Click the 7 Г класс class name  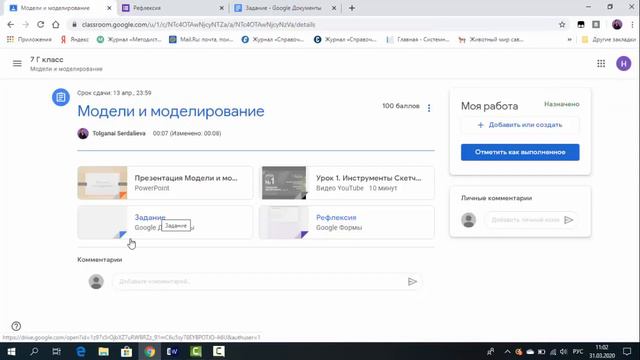coord(47,60)
